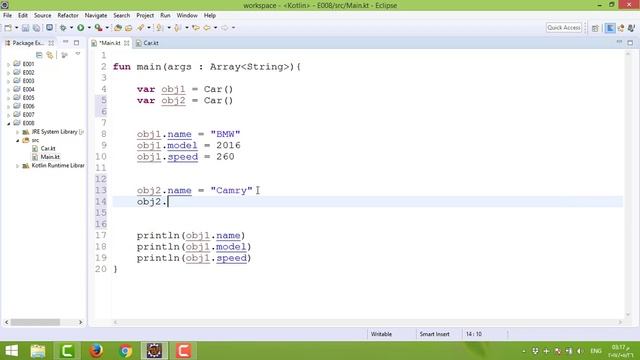
Task: Open the Refactor menu
Action: (x=68, y=16)
